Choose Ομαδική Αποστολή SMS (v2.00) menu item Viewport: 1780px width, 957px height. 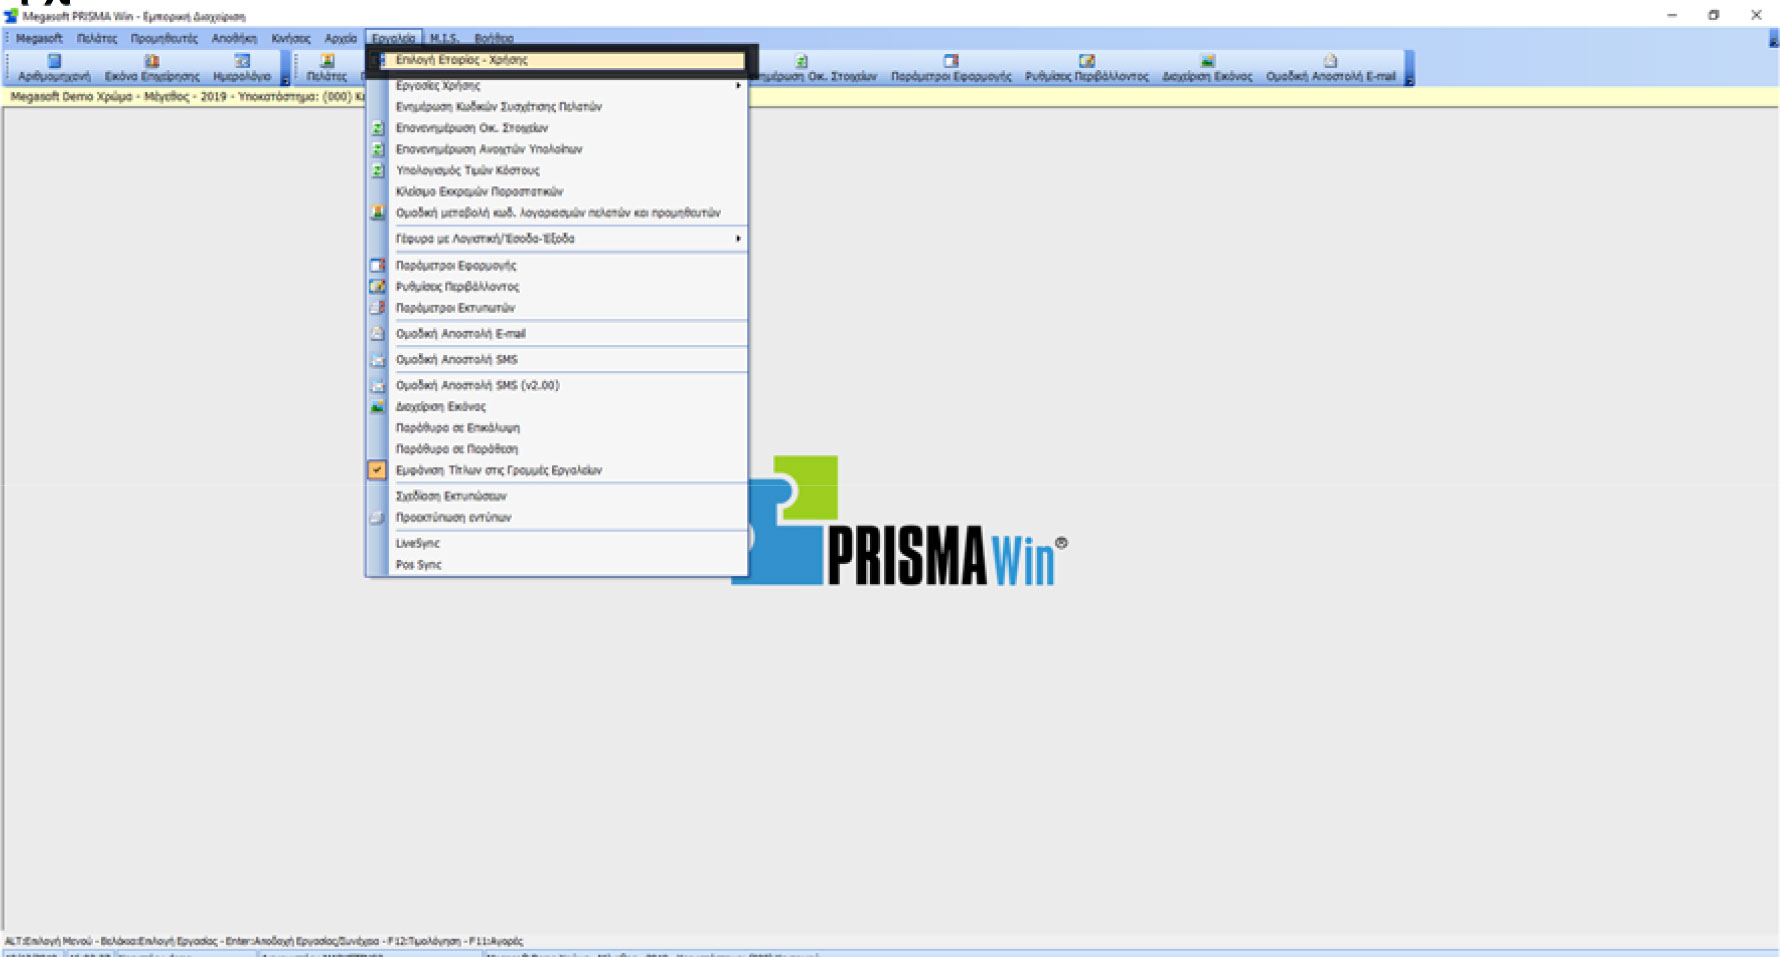477,385
